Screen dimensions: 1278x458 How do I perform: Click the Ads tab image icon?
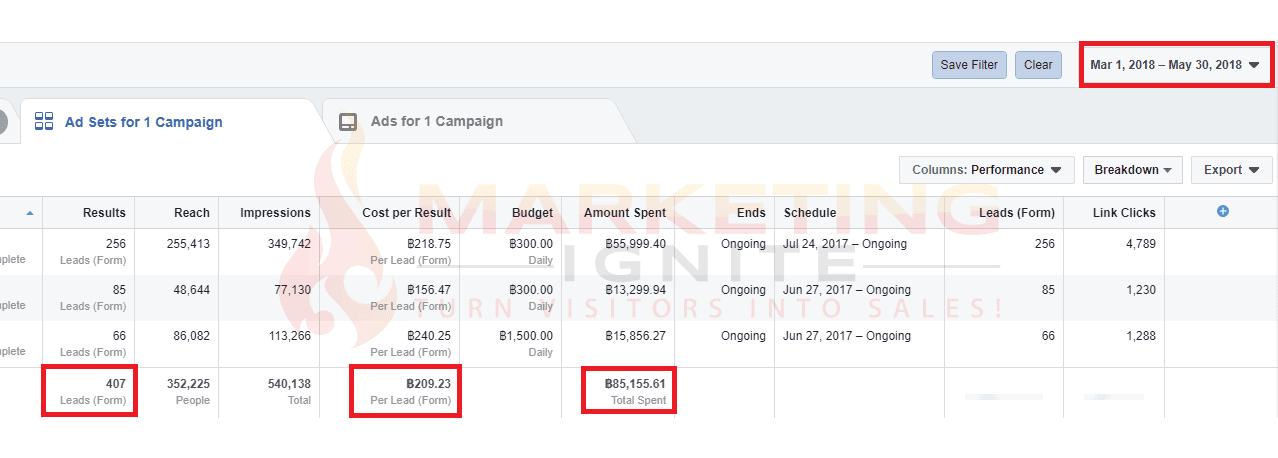[348, 122]
